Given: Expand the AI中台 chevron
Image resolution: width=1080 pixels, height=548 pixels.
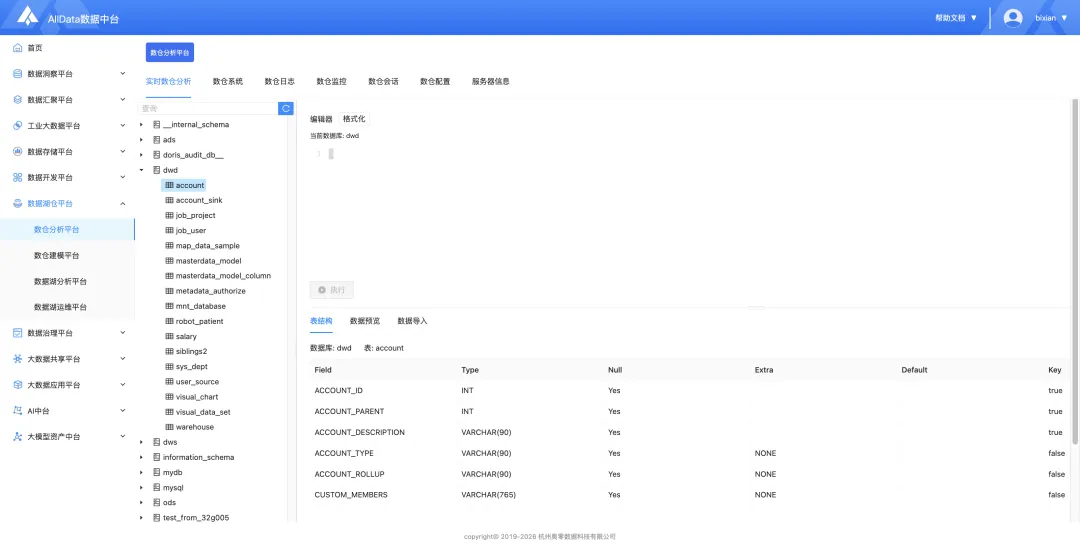Looking at the screenshot, I should click(123, 410).
